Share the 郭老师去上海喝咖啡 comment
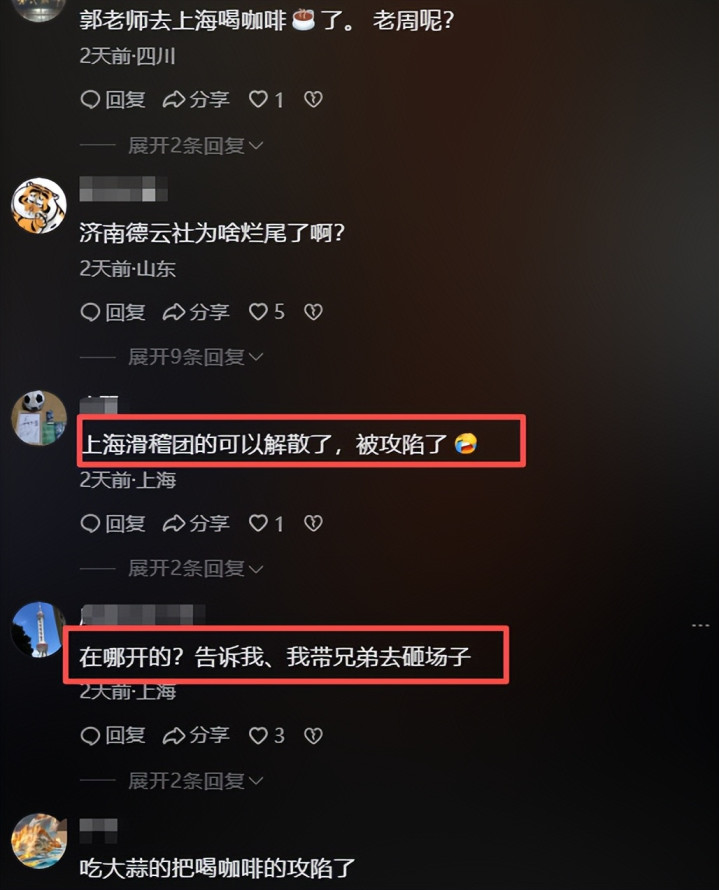This screenshot has width=719, height=890. 196,100
